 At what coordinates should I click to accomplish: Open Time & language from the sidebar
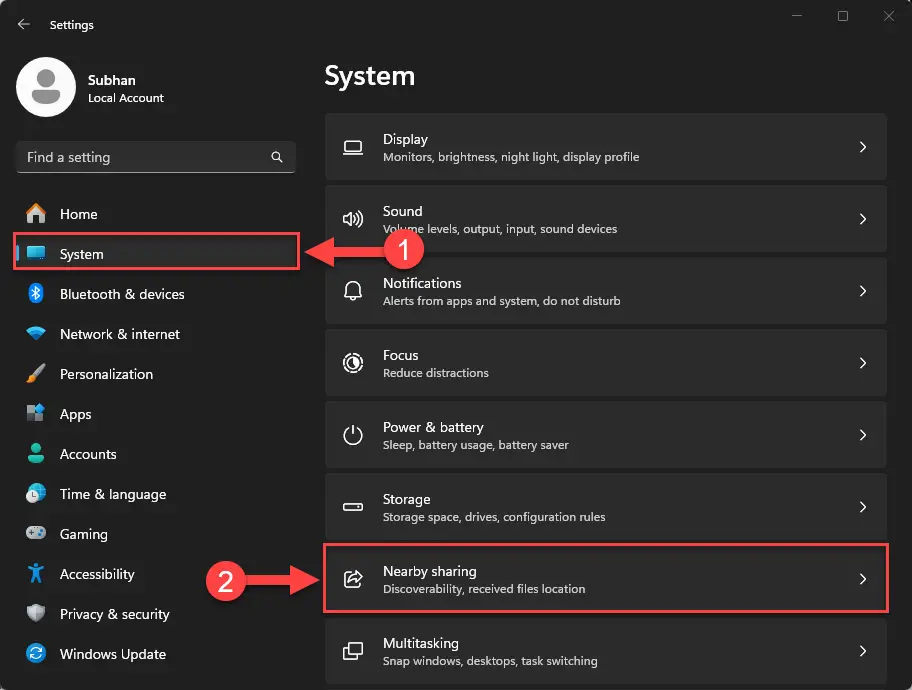point(112,494)
